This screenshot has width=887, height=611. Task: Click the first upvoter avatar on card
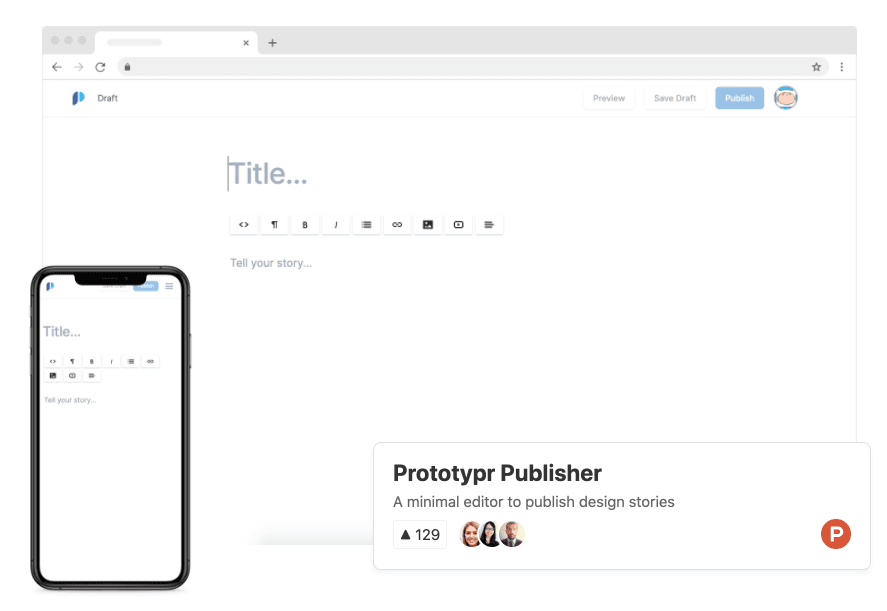pos(471,534)
